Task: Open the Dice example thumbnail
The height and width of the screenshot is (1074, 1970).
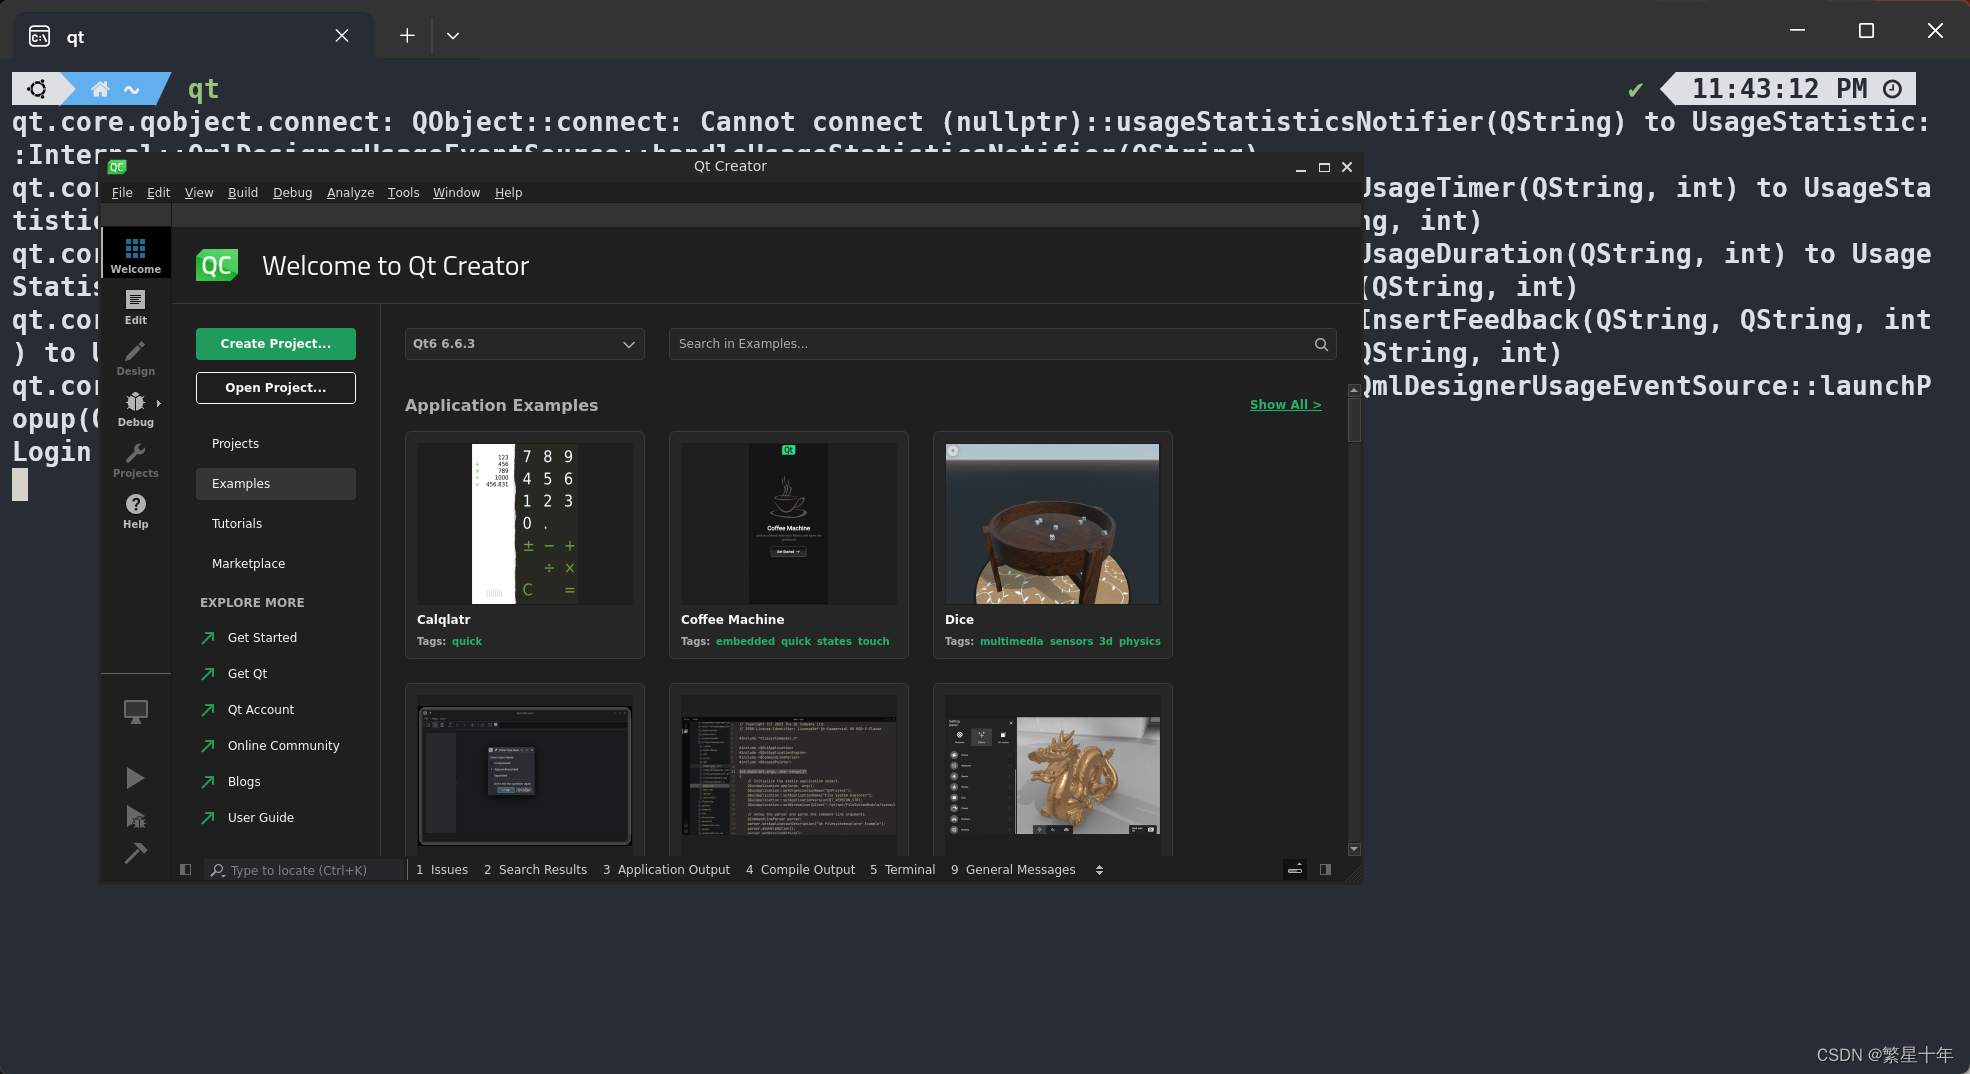Action: point(1053,524)
